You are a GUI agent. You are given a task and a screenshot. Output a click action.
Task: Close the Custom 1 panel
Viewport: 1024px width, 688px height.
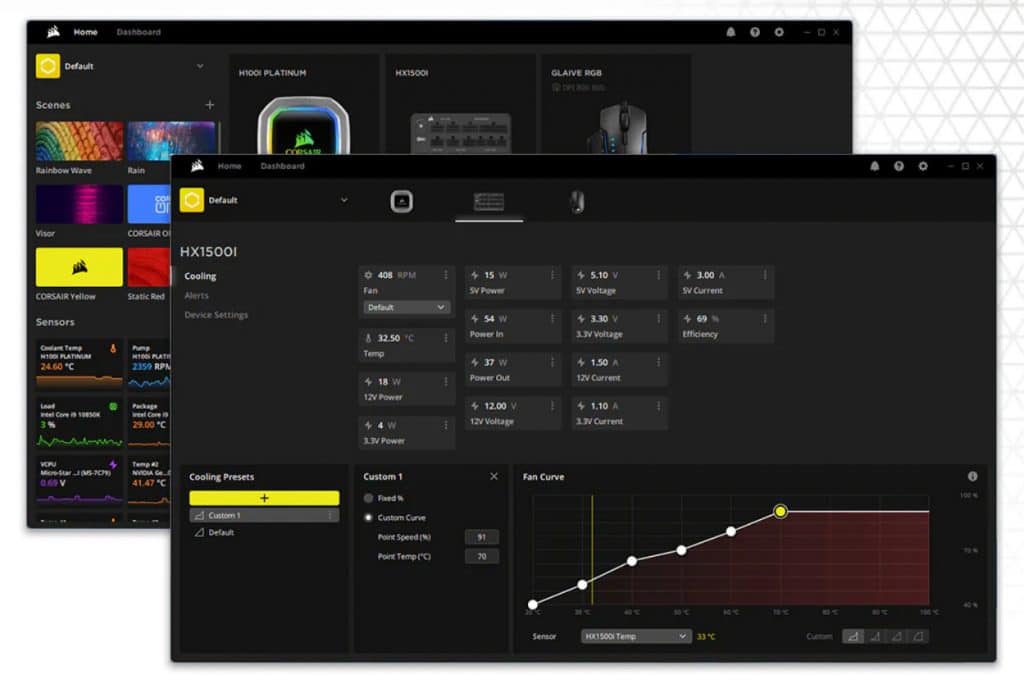(x=494, y=477)
